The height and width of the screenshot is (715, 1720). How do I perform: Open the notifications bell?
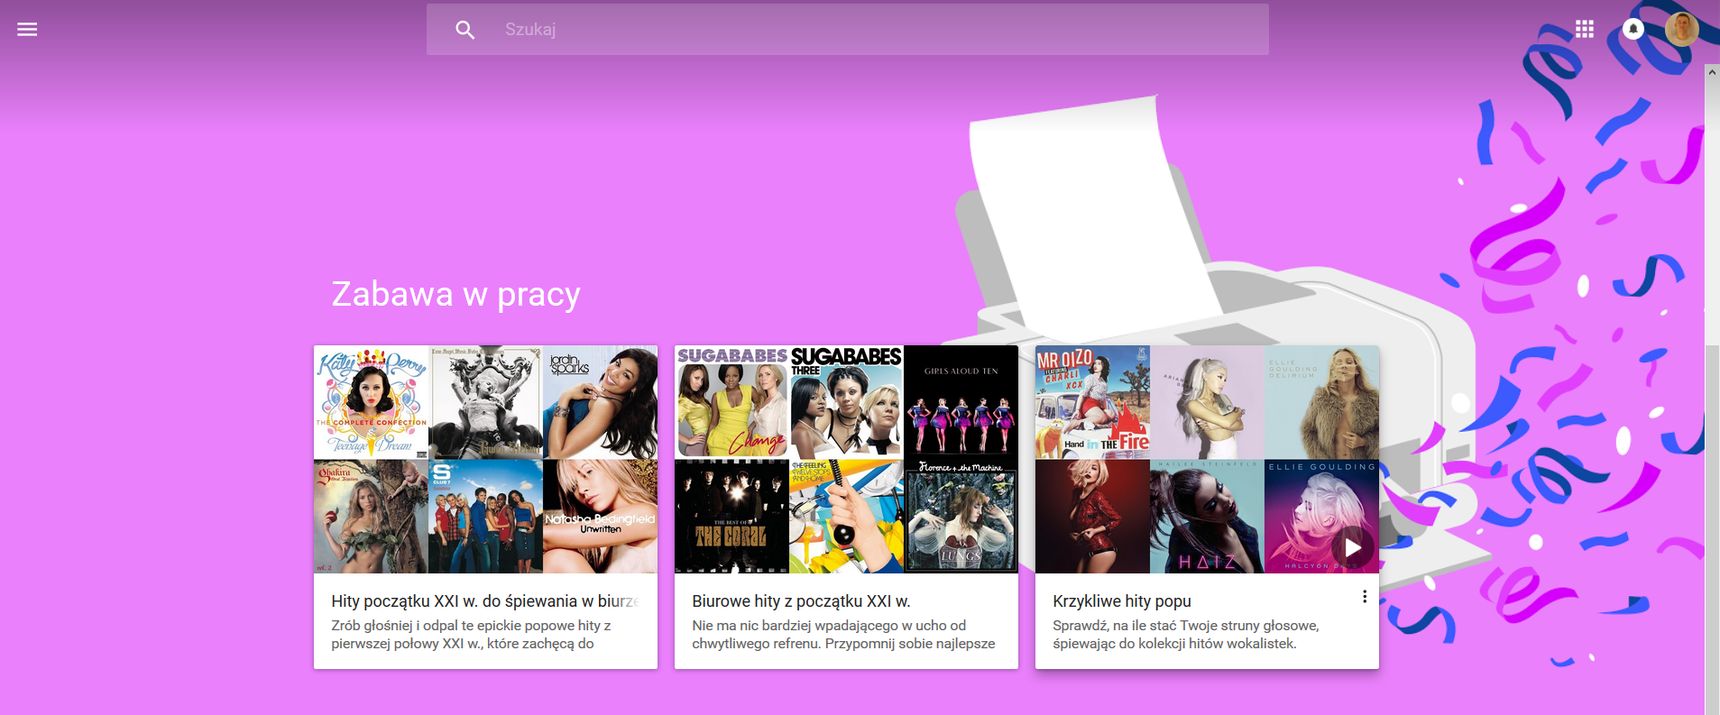(x=1633, y=29)
